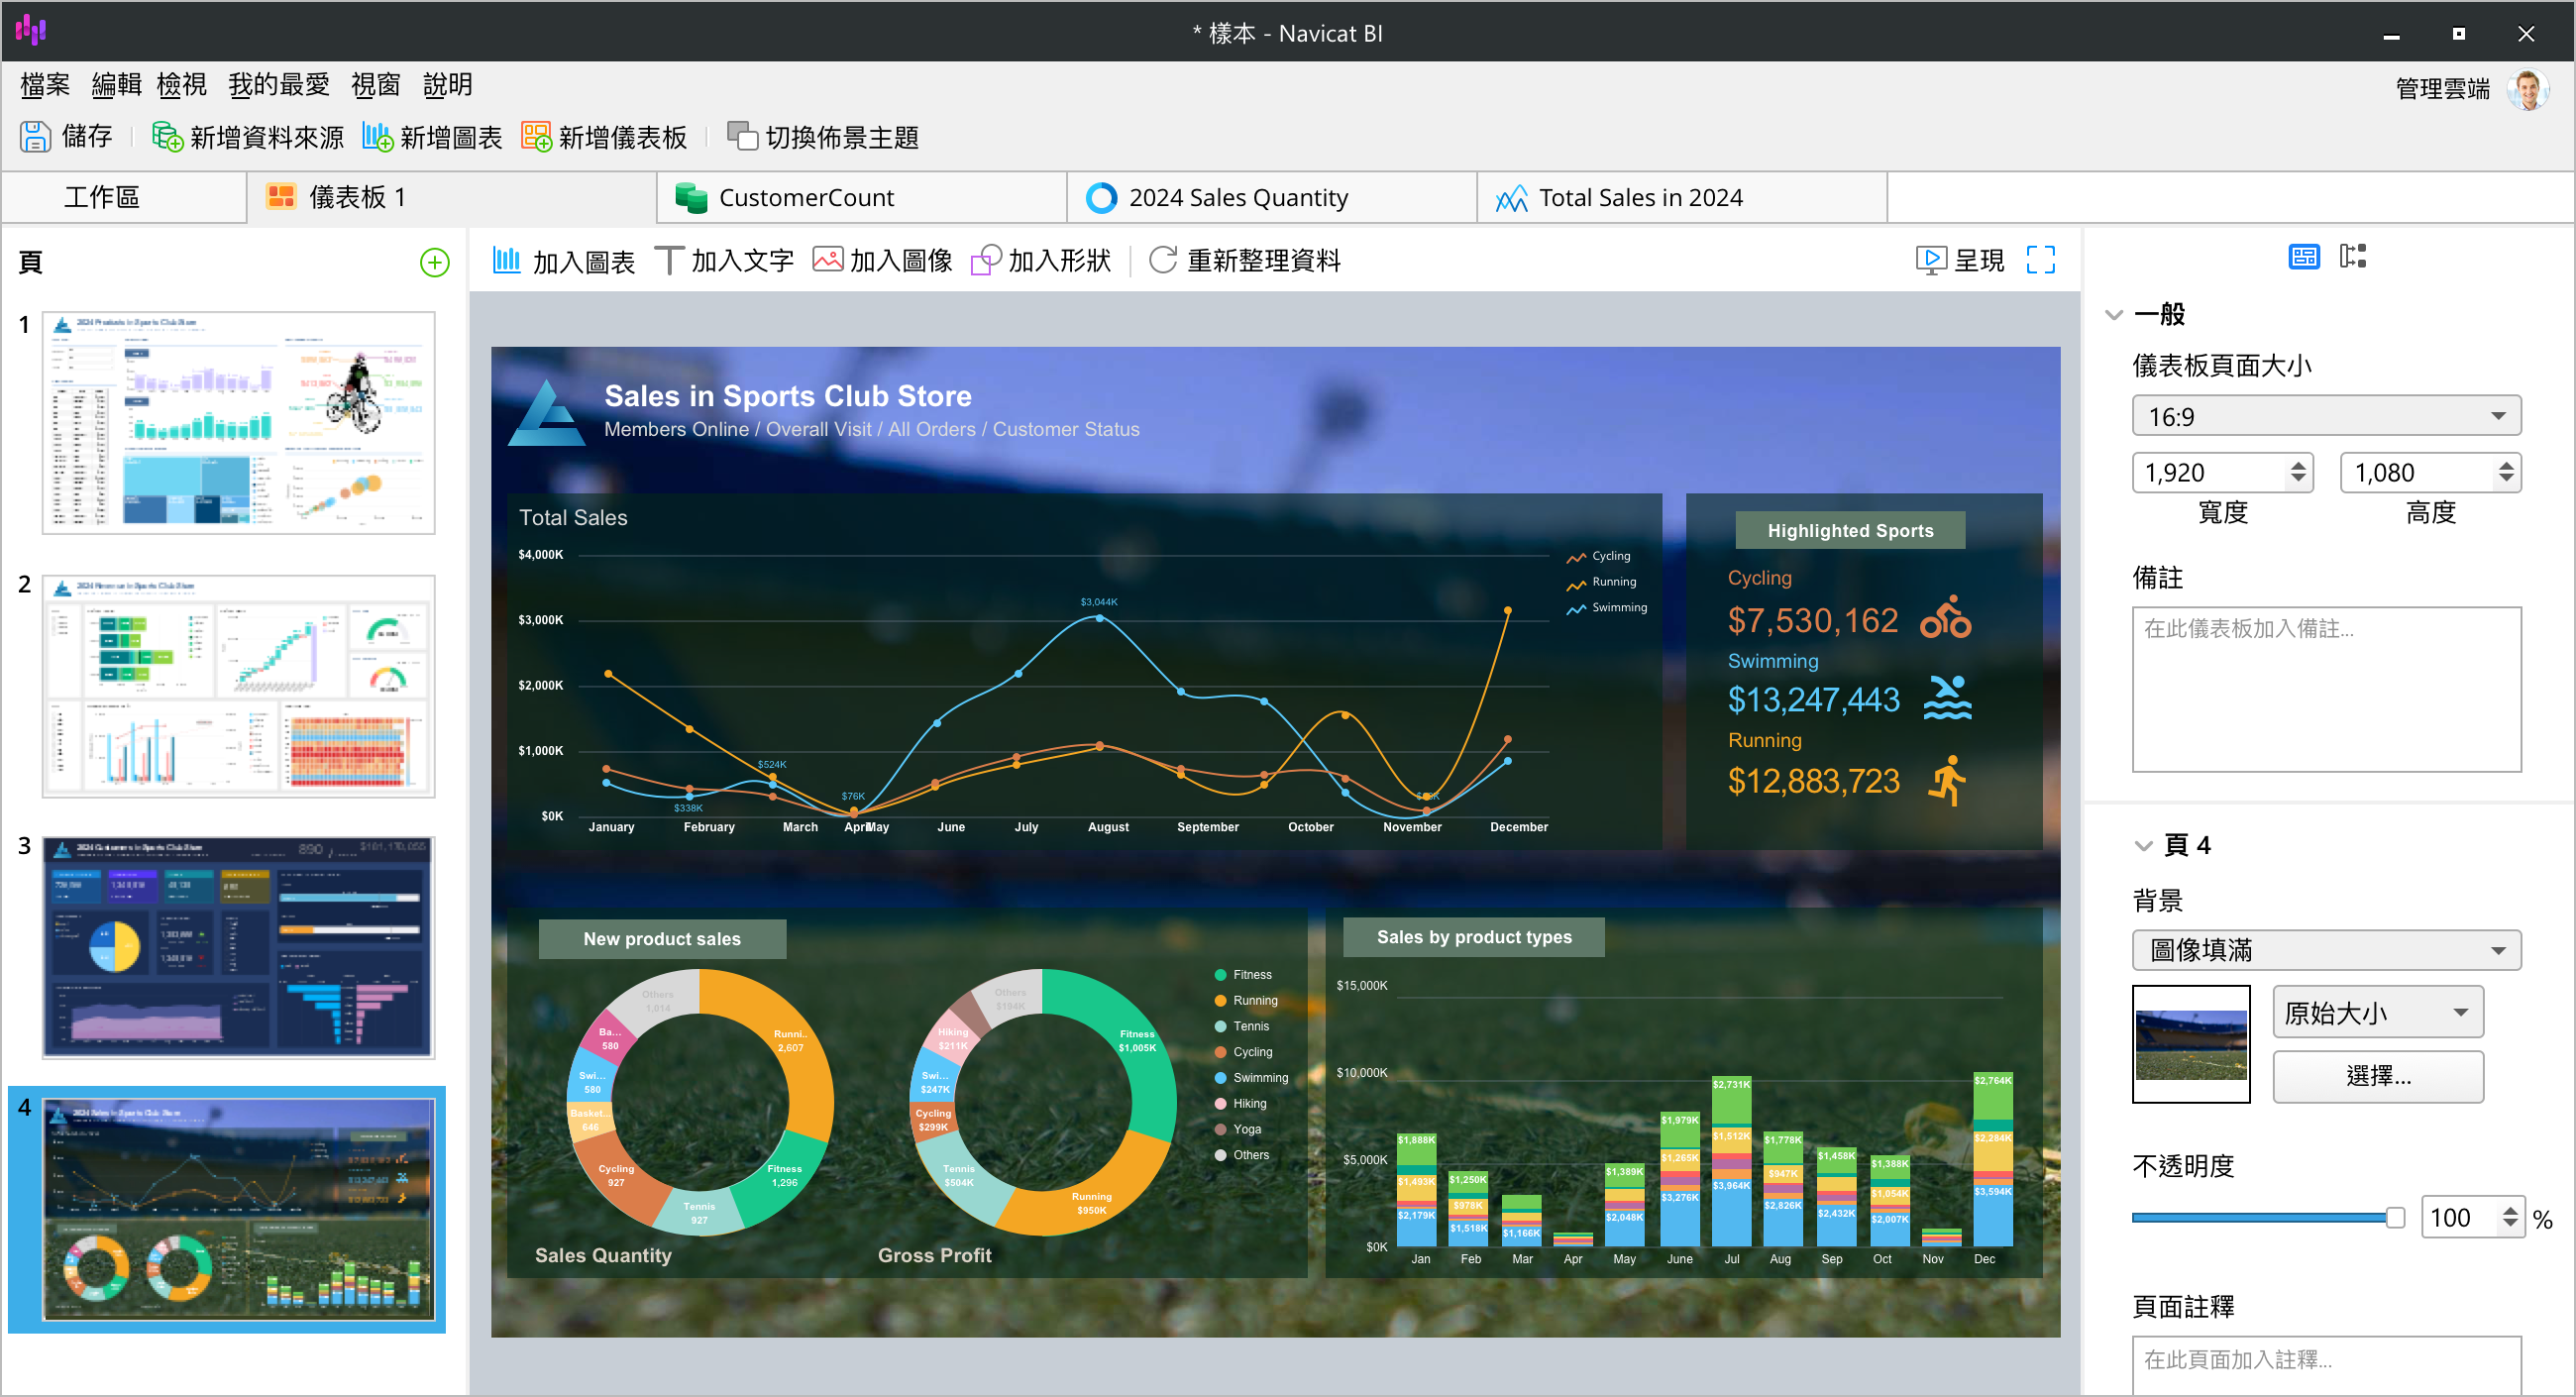Switch to the layout tree panel icon
The image size is (2576, 1397).
click(2352, 257)
